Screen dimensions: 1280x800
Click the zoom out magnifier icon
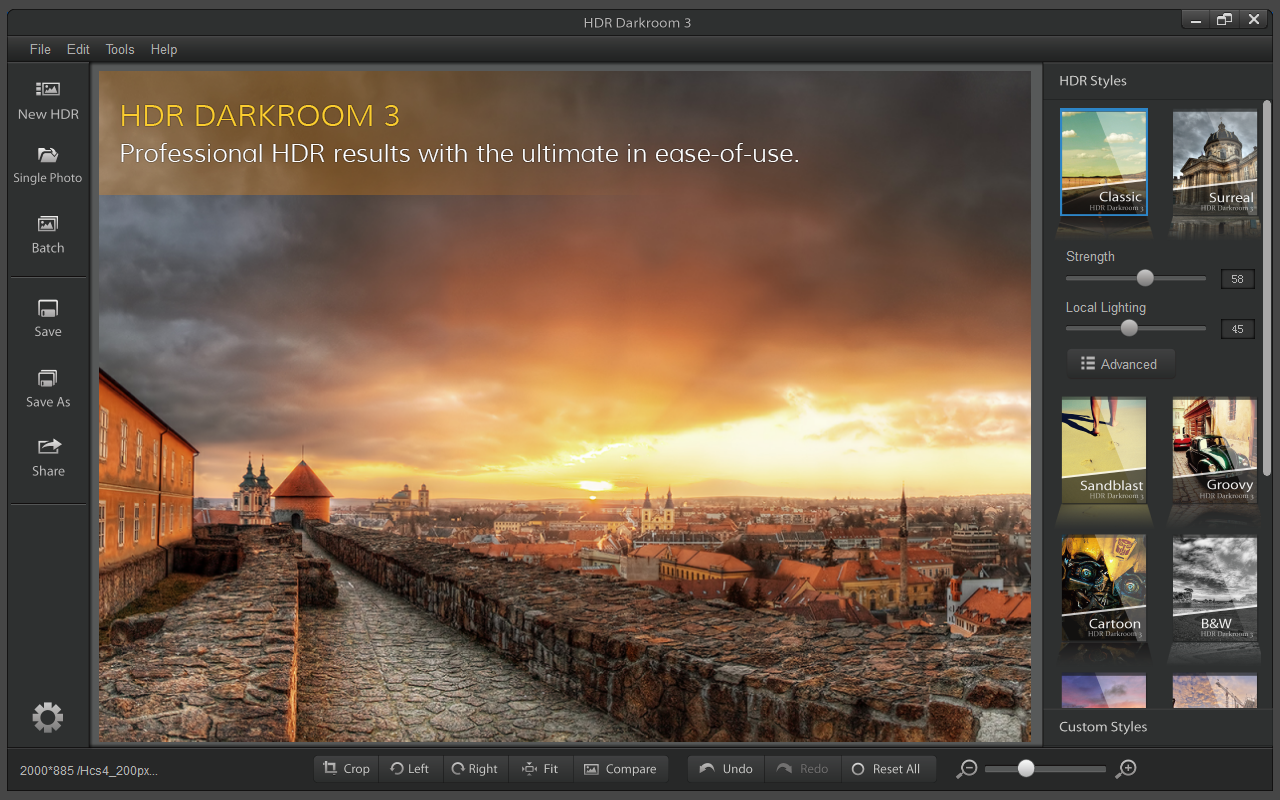click(x=966, y=769)
